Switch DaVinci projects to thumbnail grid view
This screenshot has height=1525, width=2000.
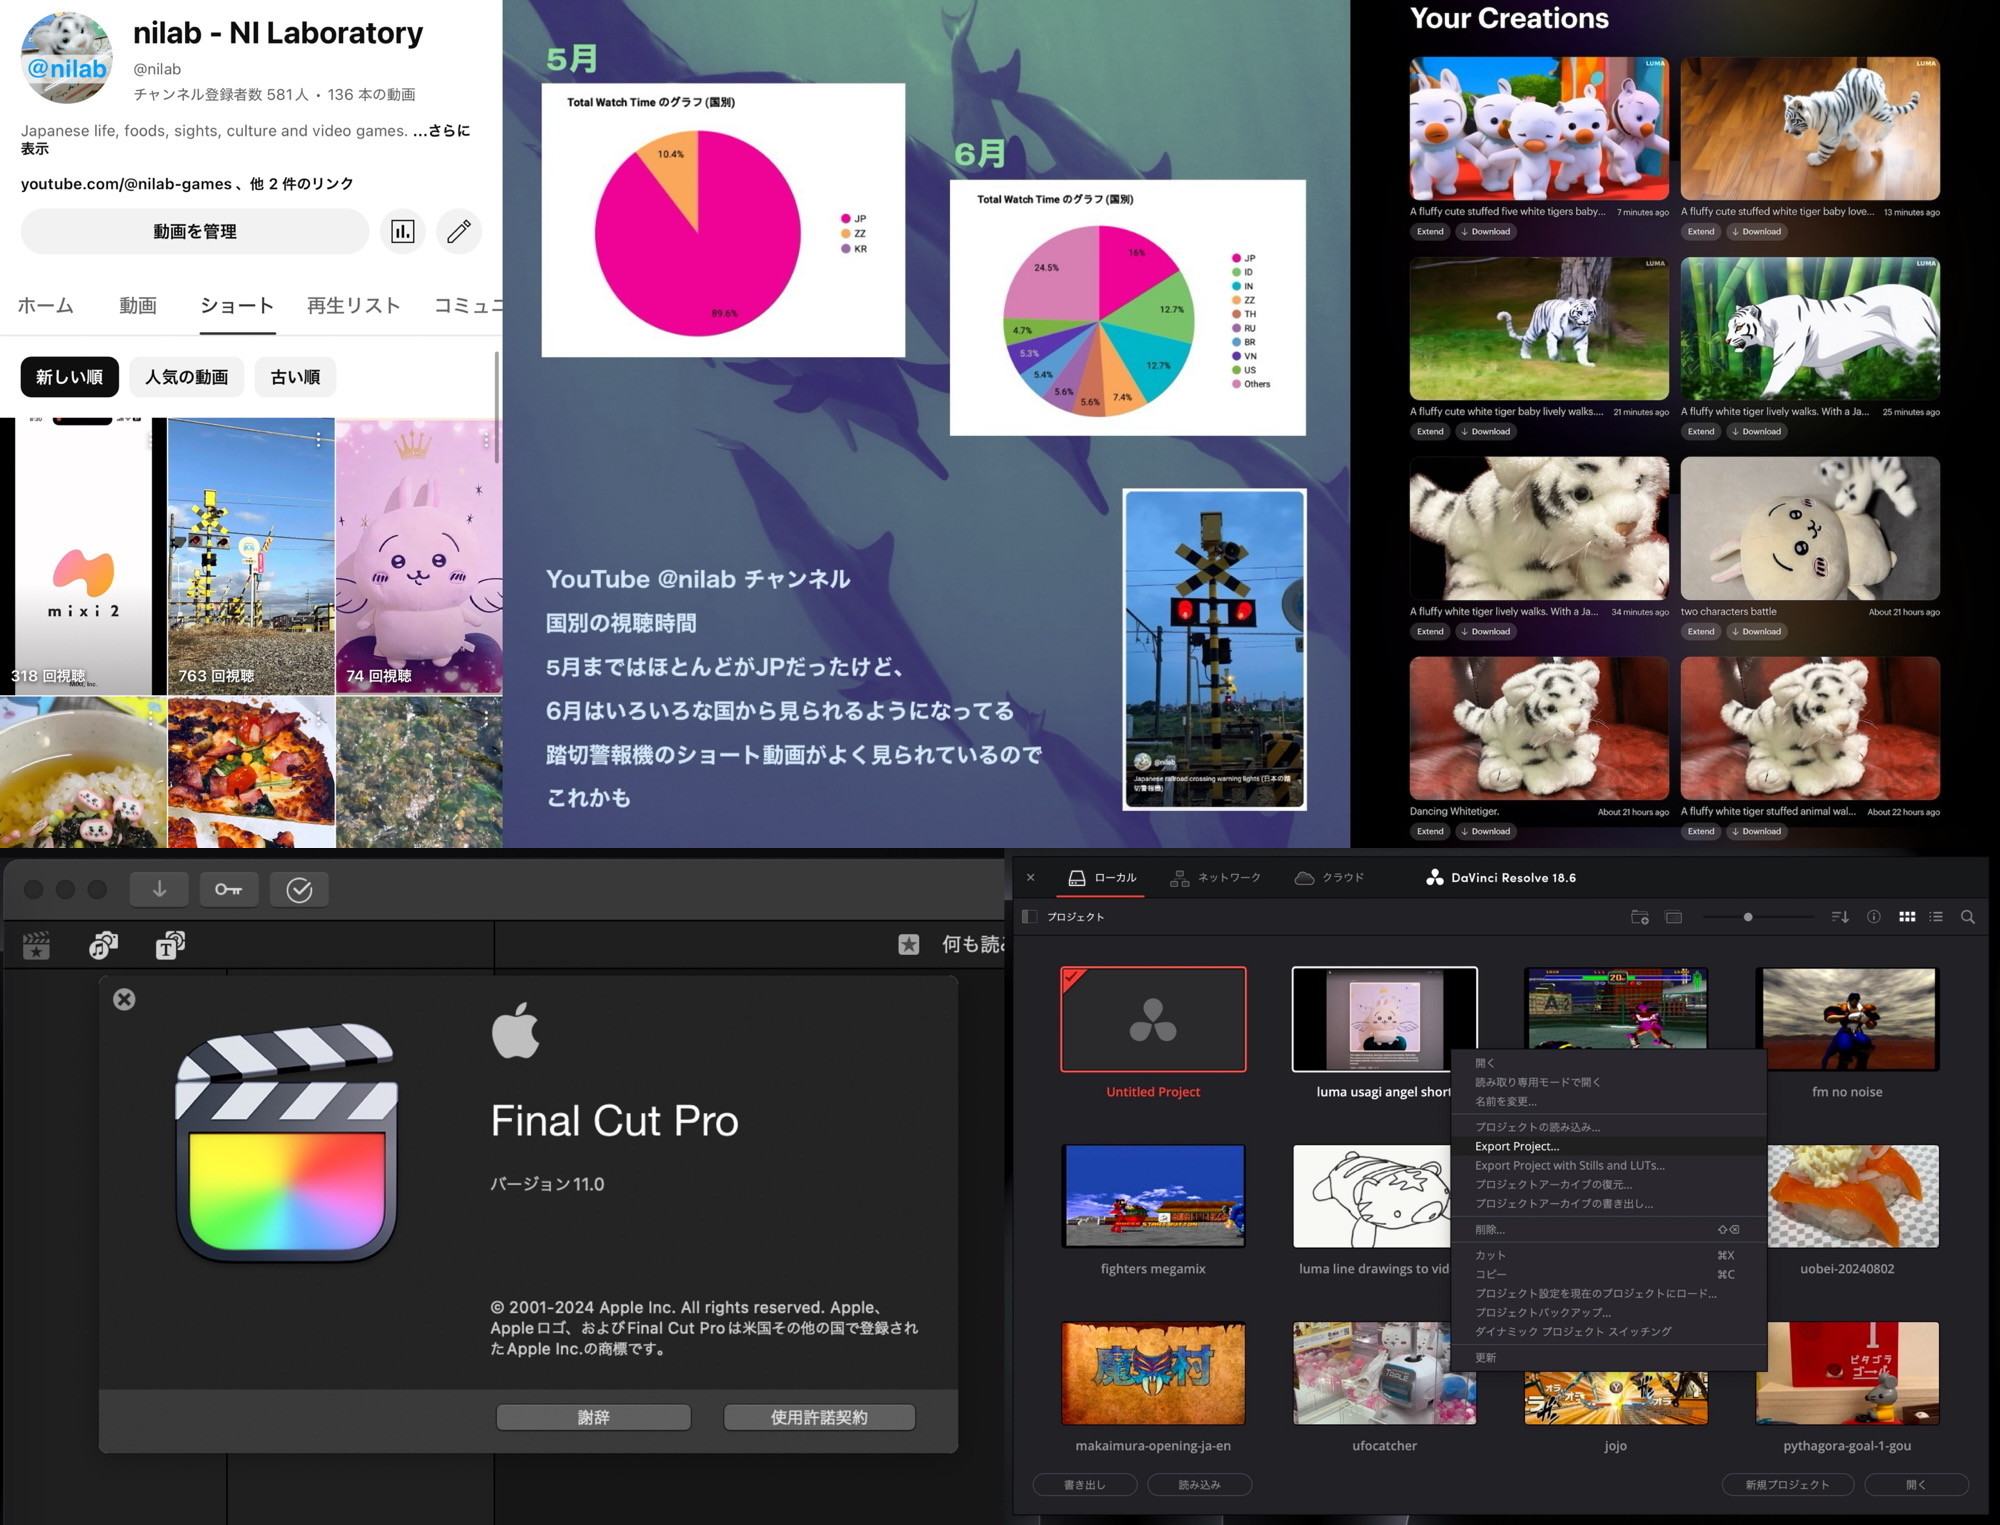click(x=1907, y=917)
